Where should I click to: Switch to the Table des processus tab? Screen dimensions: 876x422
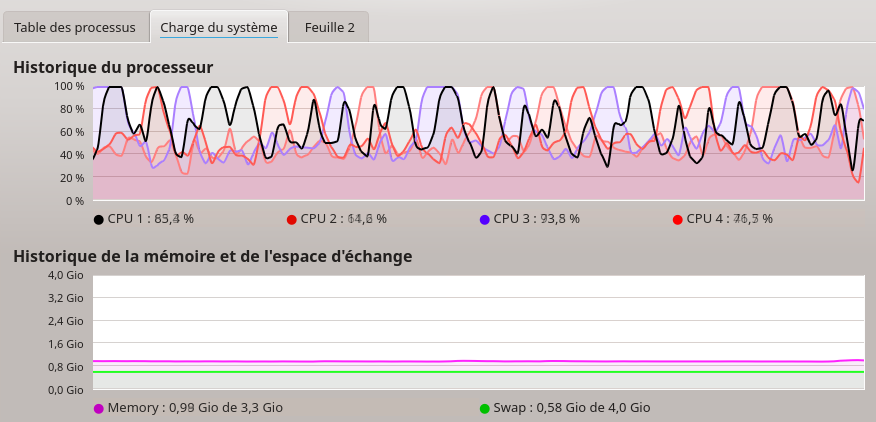click(75, 27)
